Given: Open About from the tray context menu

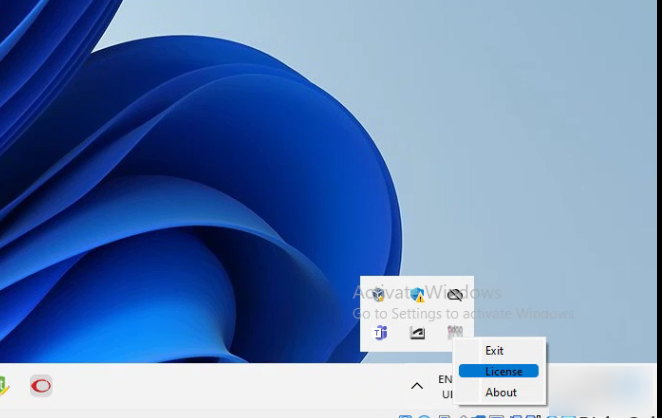Looking at the screenshot, I should [x=499, y=392].
